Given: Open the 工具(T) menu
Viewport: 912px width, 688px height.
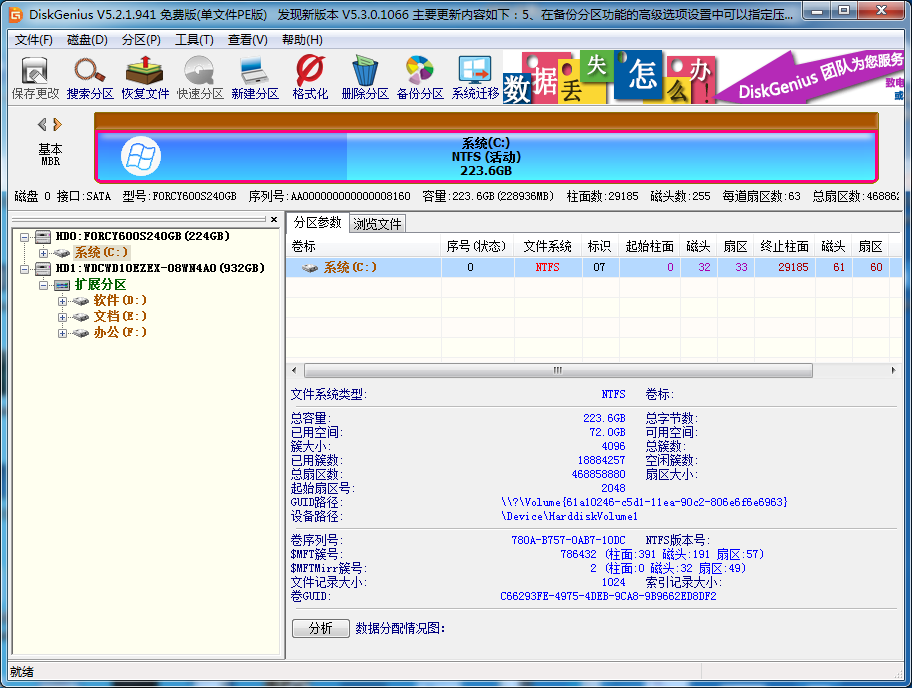Looking at the screenshot, I should click(193, 40).
